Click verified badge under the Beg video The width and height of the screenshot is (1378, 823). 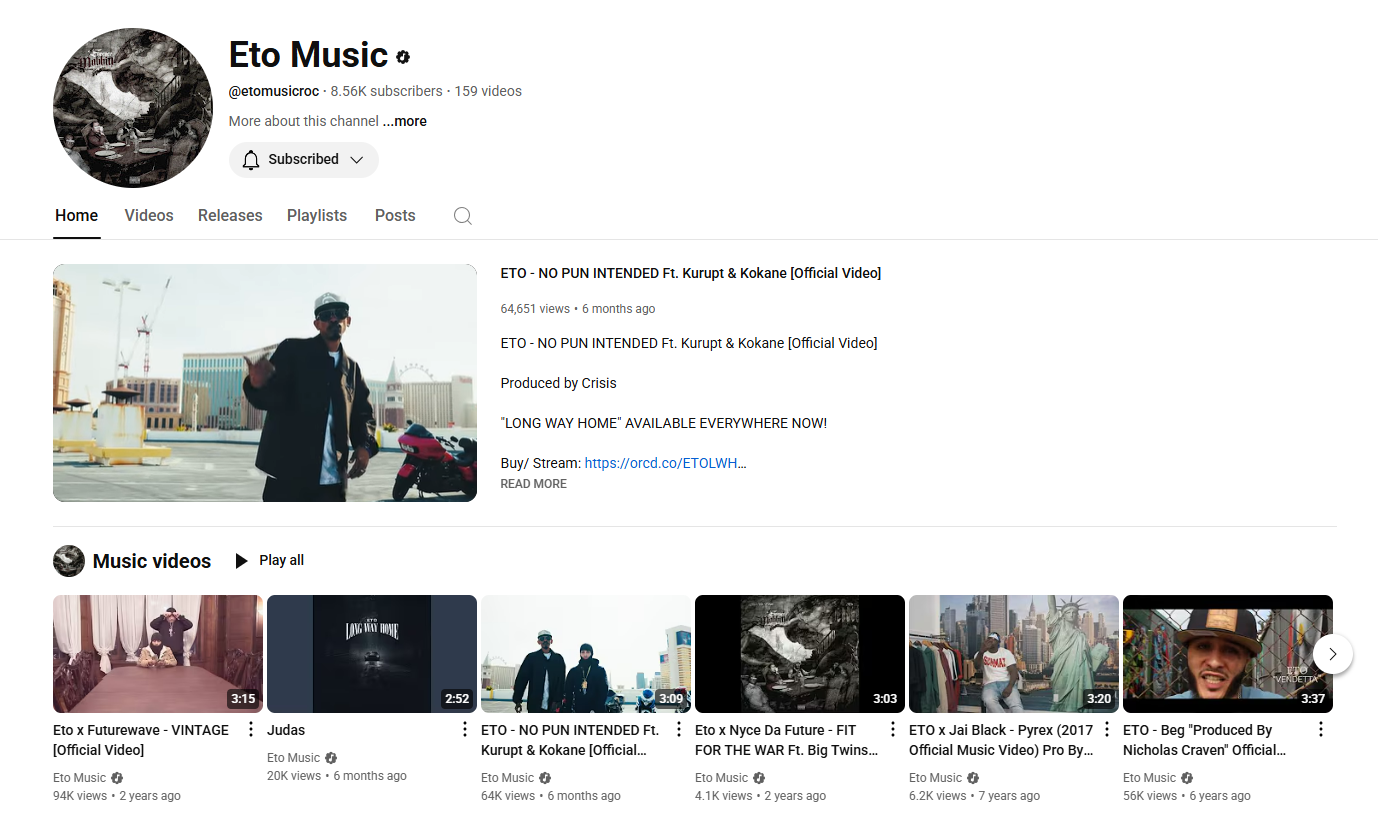1187,778
